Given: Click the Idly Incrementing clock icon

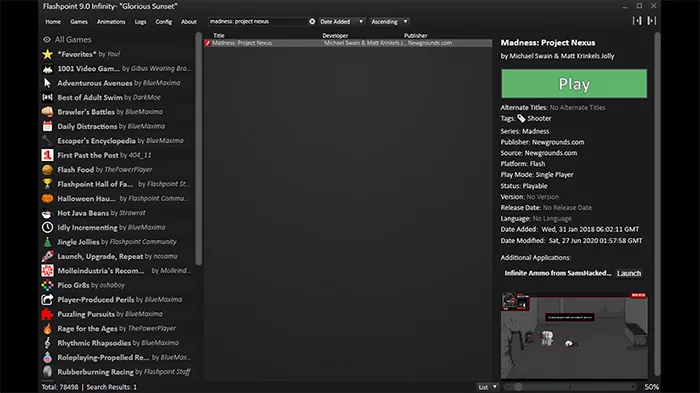Looking at the screenshot, I should pos(47,227).
